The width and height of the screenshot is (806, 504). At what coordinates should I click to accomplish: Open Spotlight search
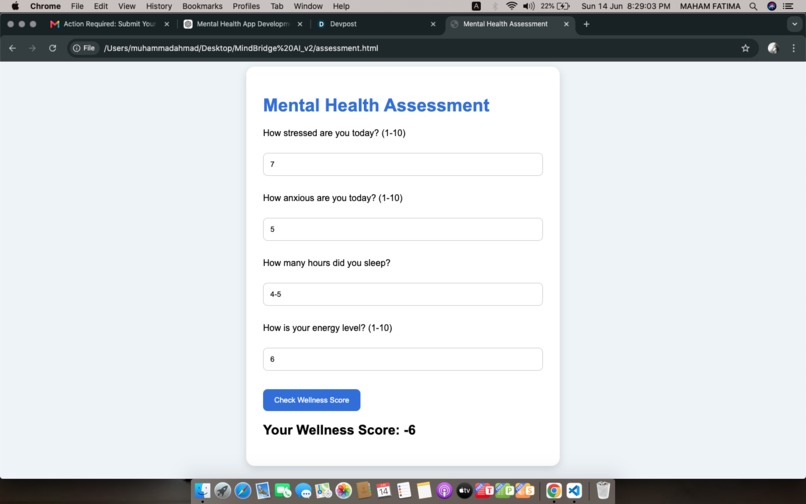[753, 6]
